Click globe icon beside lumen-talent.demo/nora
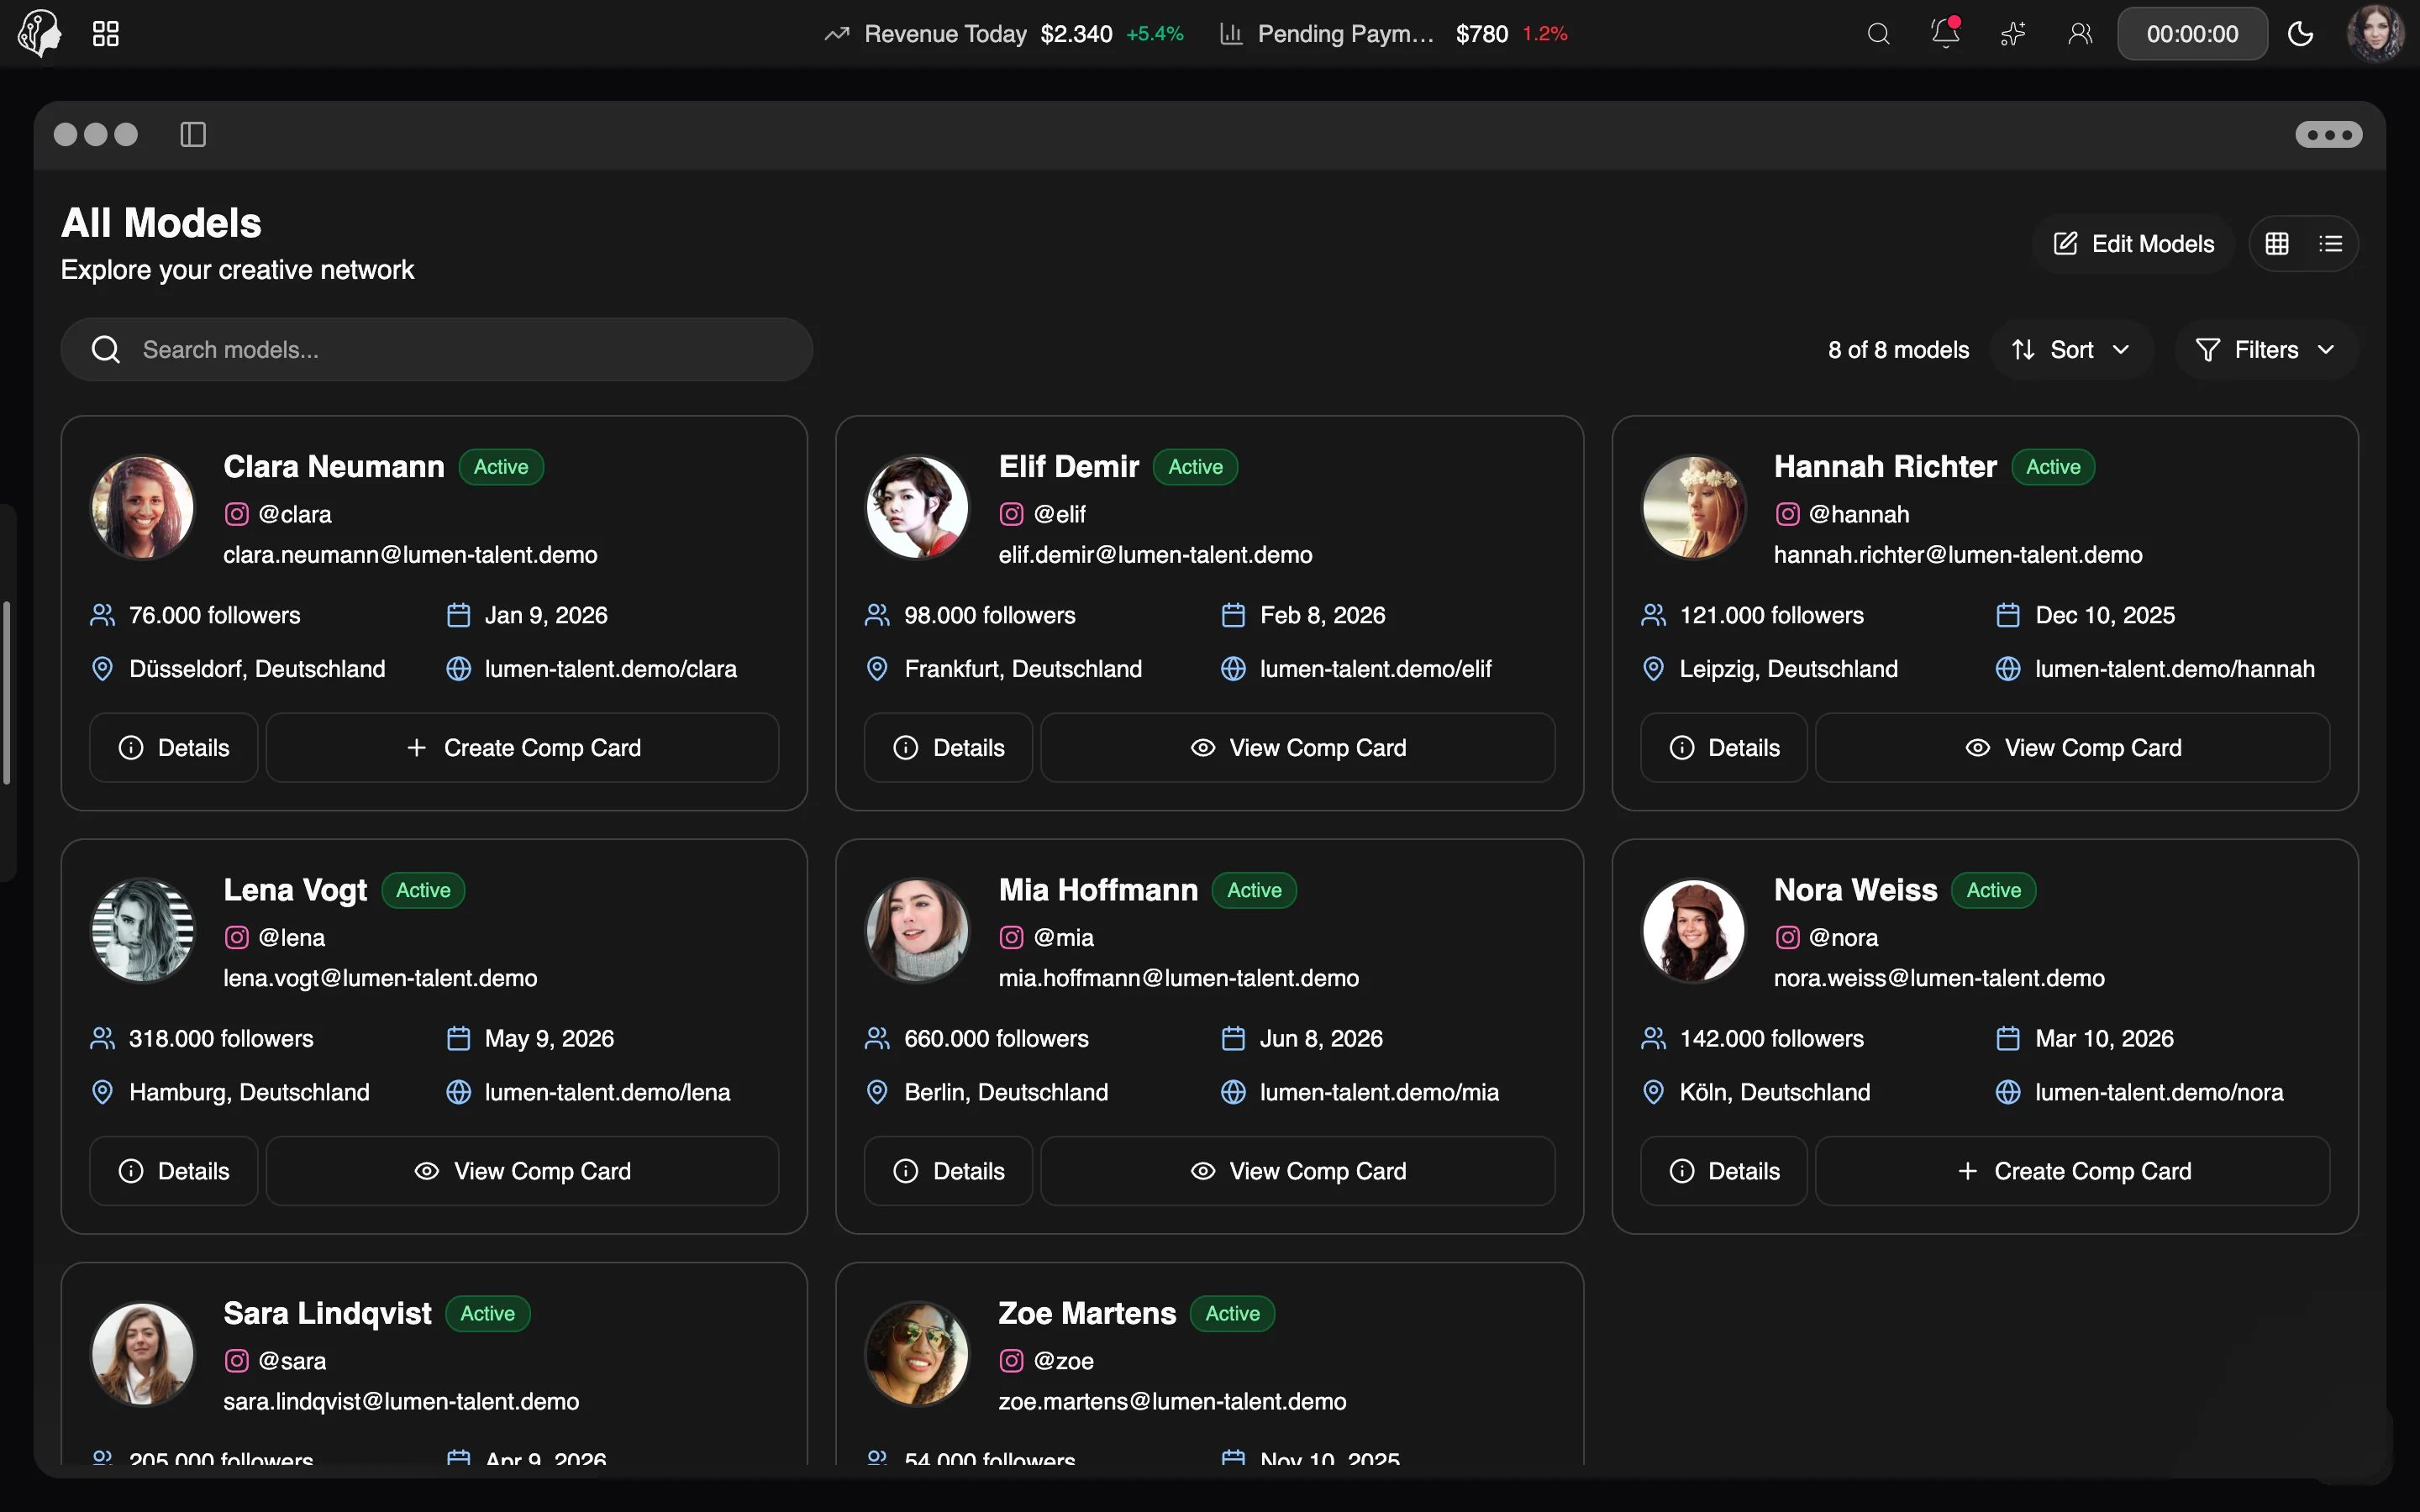Image resolution: width=2420 pixels, height=1512 pixels. tap(2008, 1092)
